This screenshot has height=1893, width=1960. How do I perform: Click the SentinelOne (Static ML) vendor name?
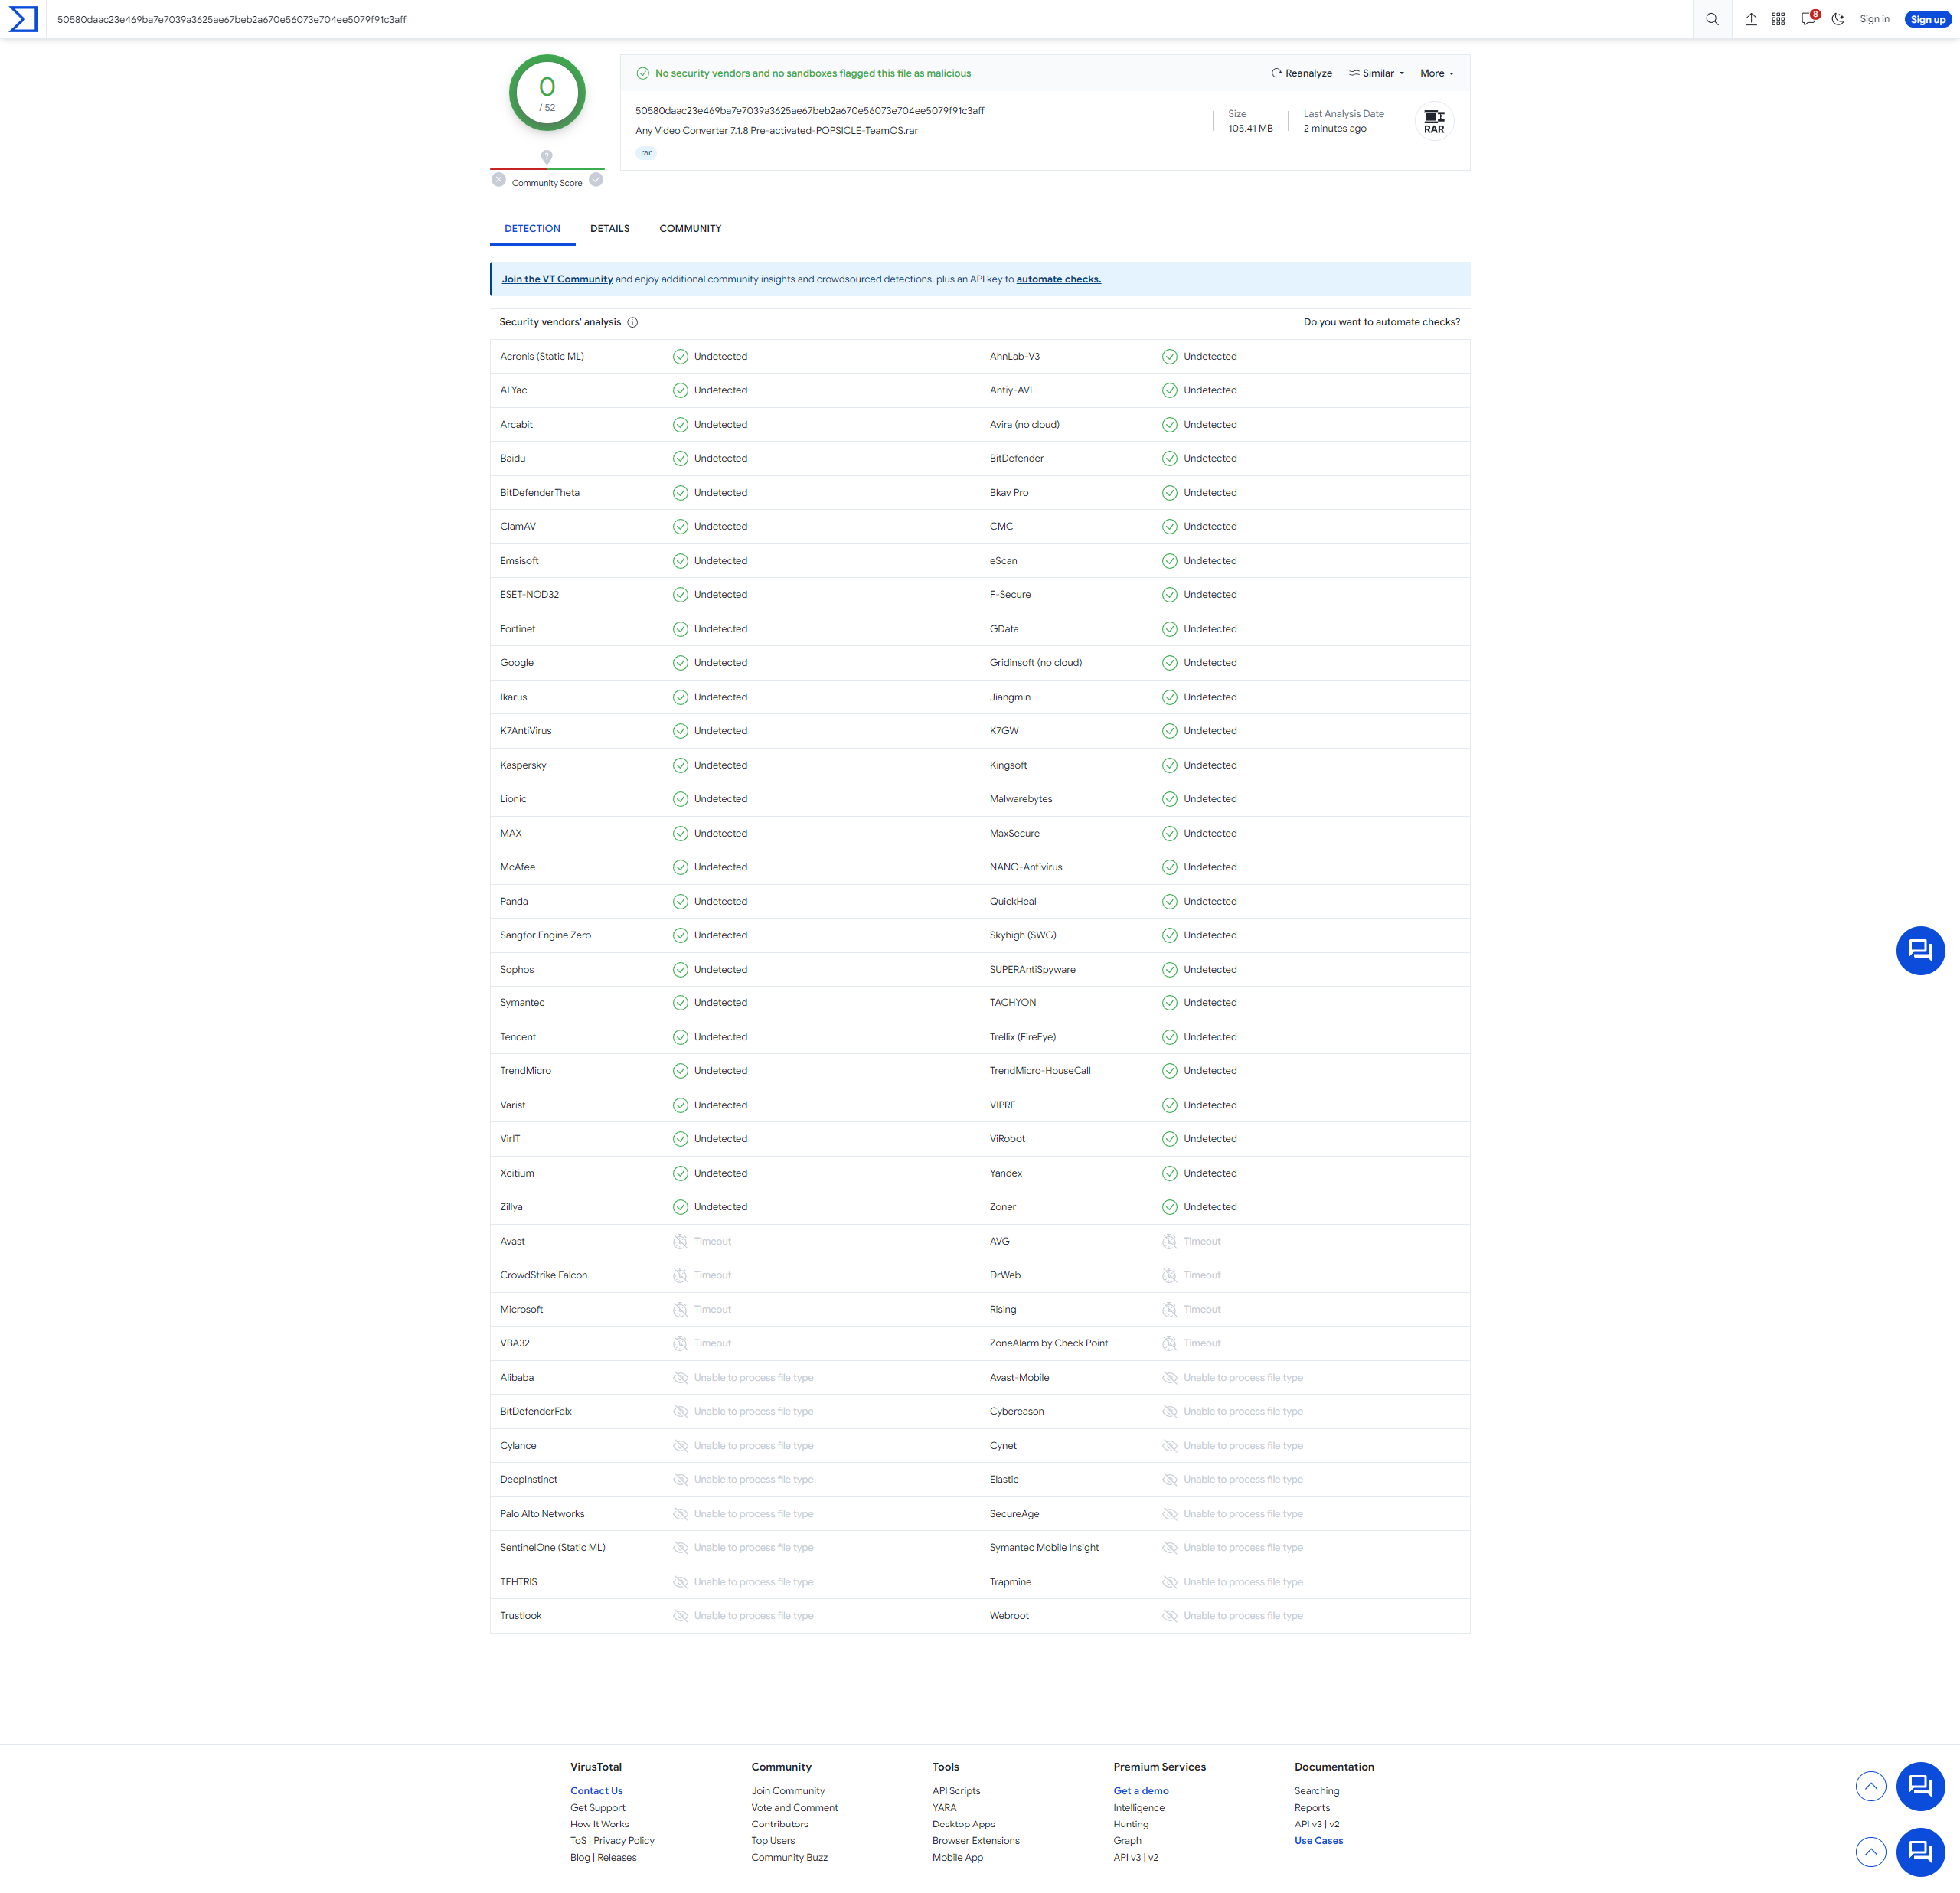click(x=552, y=1547)
